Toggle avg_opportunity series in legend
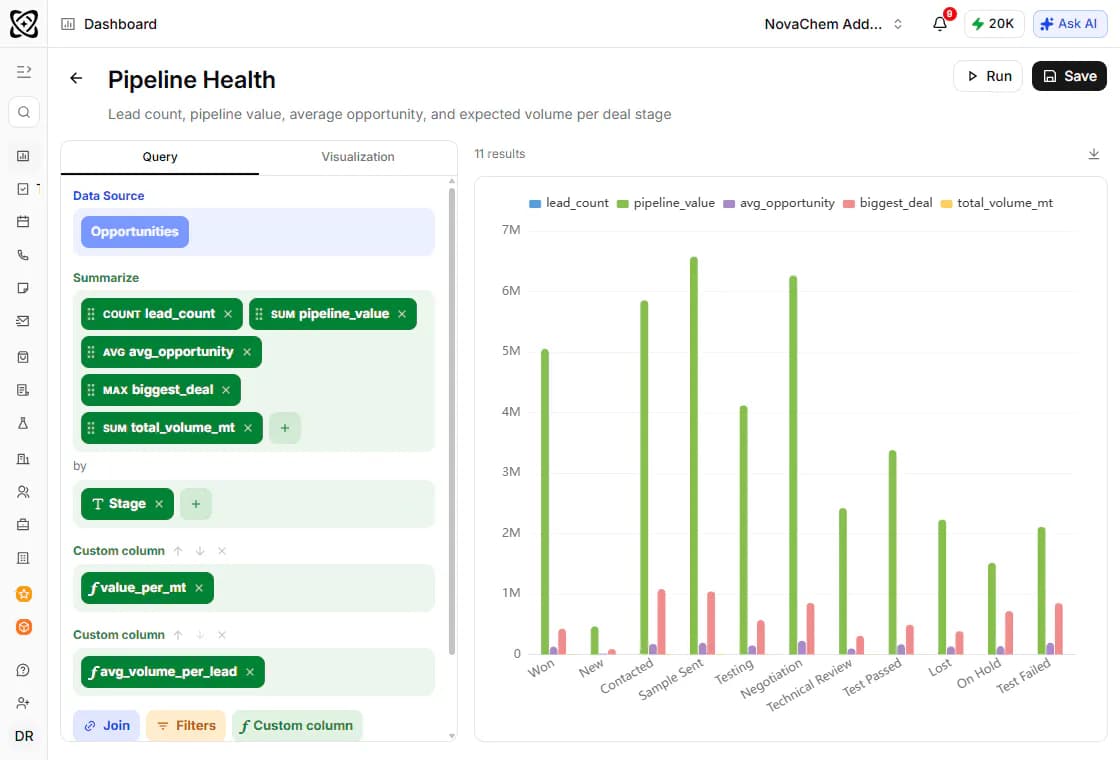 click(x=779, y=203)
